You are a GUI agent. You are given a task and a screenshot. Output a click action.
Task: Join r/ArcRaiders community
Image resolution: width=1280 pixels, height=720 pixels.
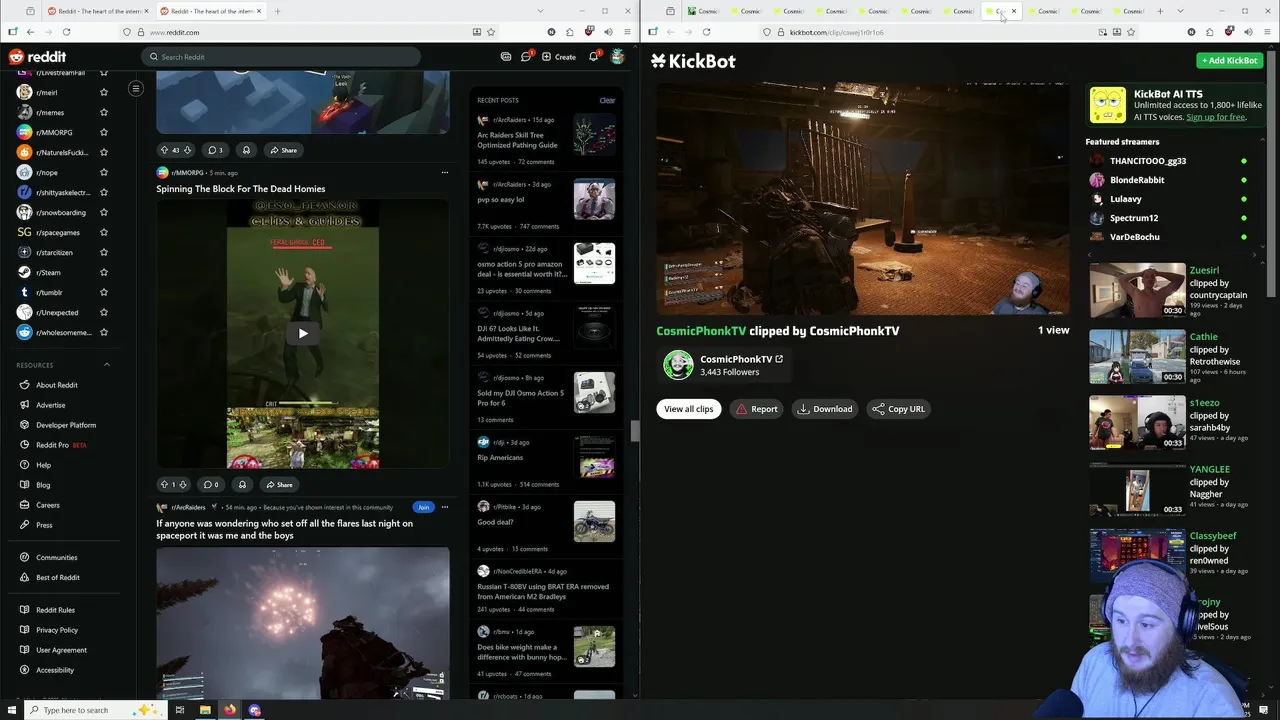coord(423,507)
